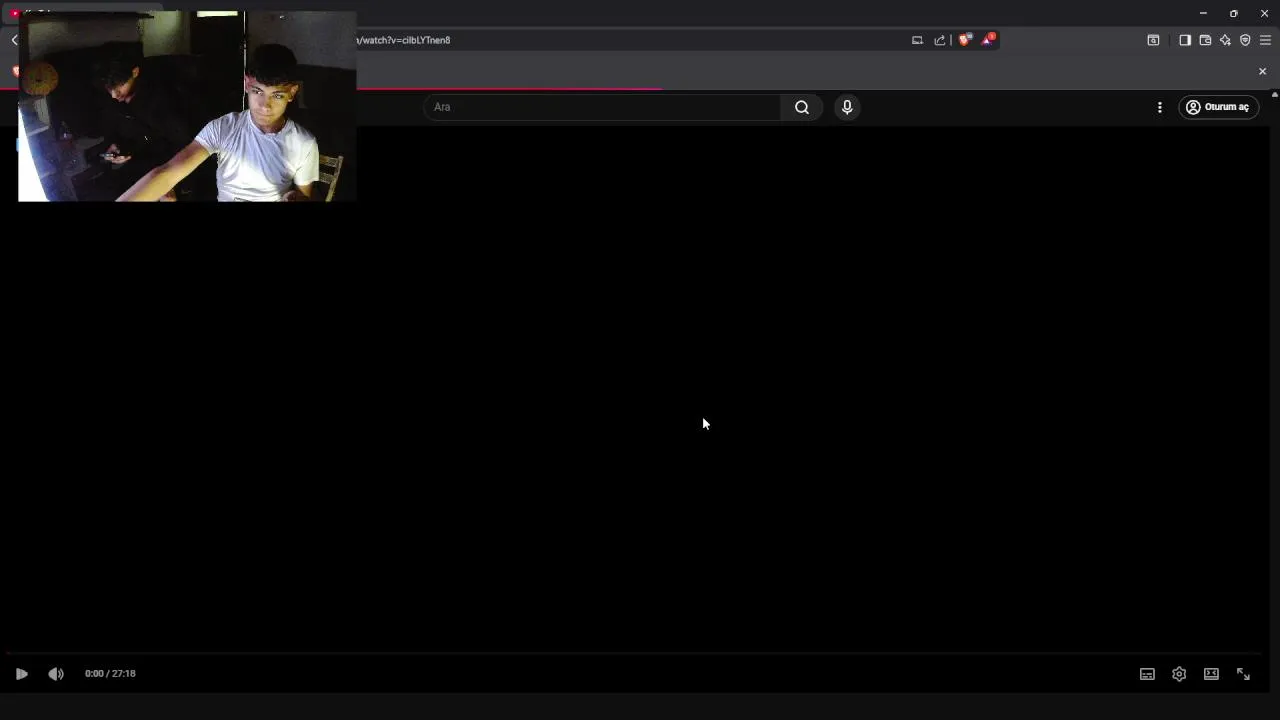Open the Brave Shields lion icon
Image resolution: width=1280 pixels, height=720 pixels.
[965, 40]
